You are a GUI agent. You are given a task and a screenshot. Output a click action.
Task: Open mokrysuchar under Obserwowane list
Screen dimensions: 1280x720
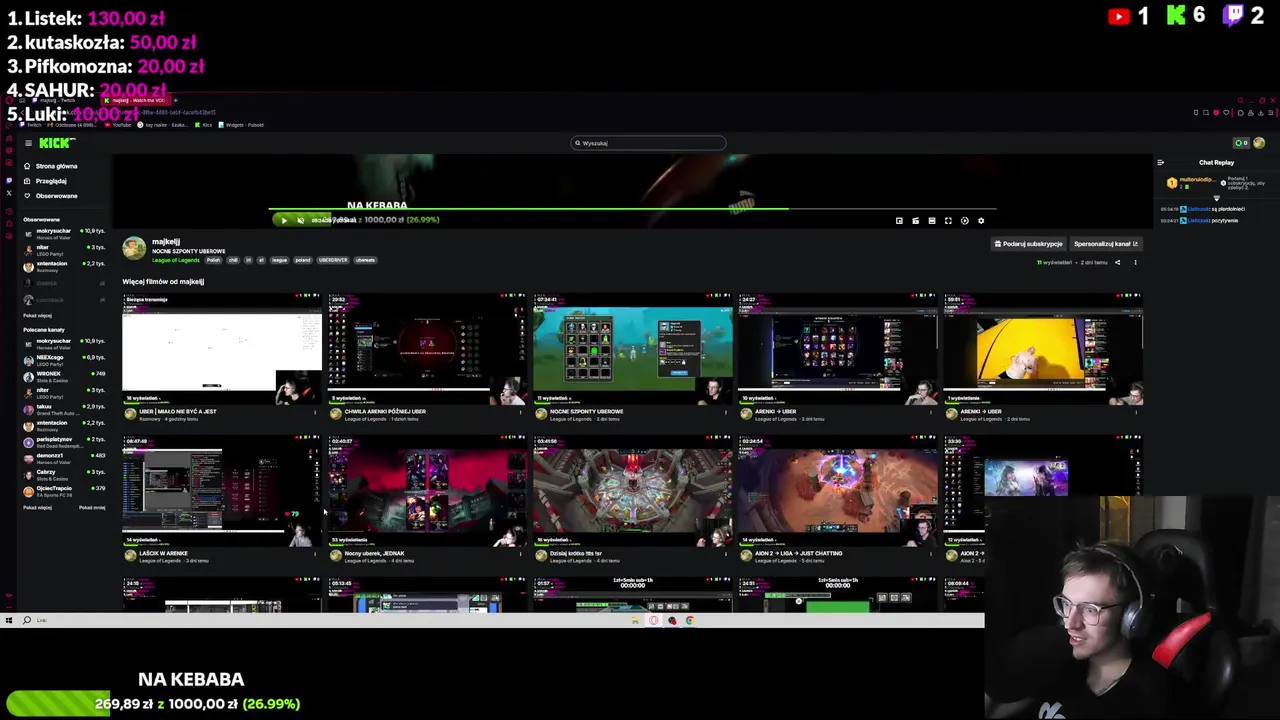pos(64,234)
